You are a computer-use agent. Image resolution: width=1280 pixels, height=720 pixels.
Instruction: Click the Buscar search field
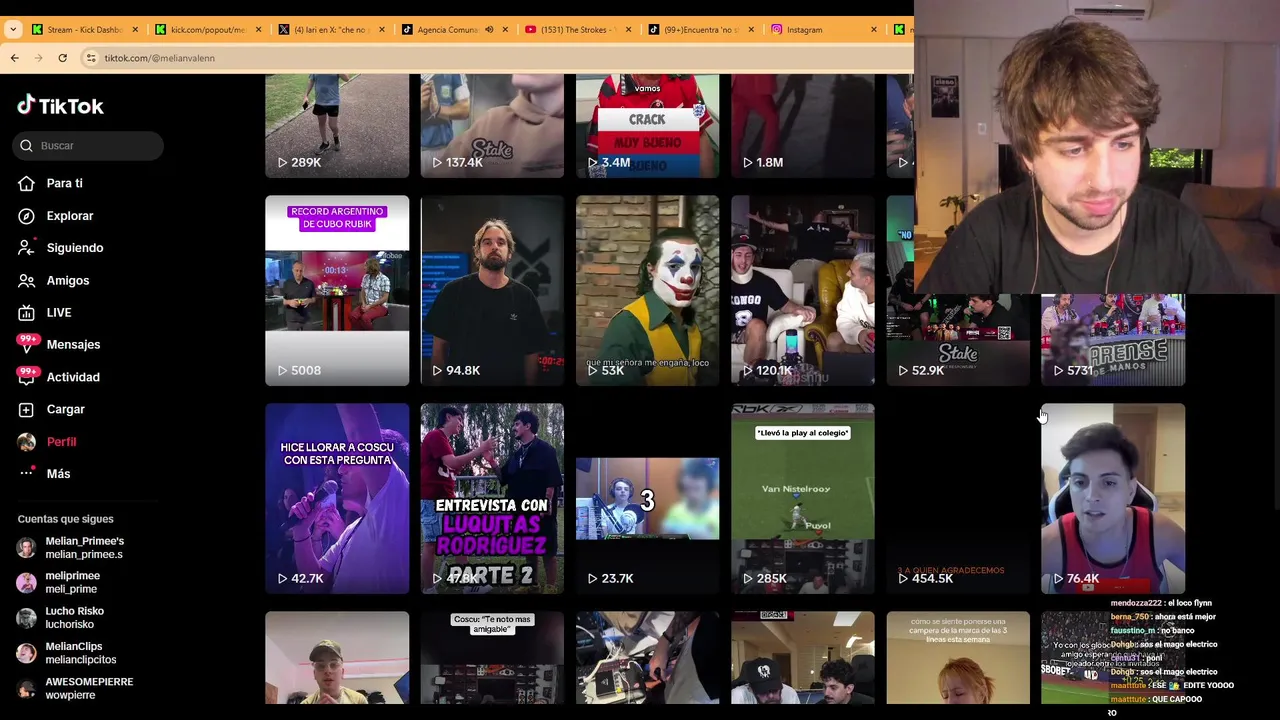88,146
